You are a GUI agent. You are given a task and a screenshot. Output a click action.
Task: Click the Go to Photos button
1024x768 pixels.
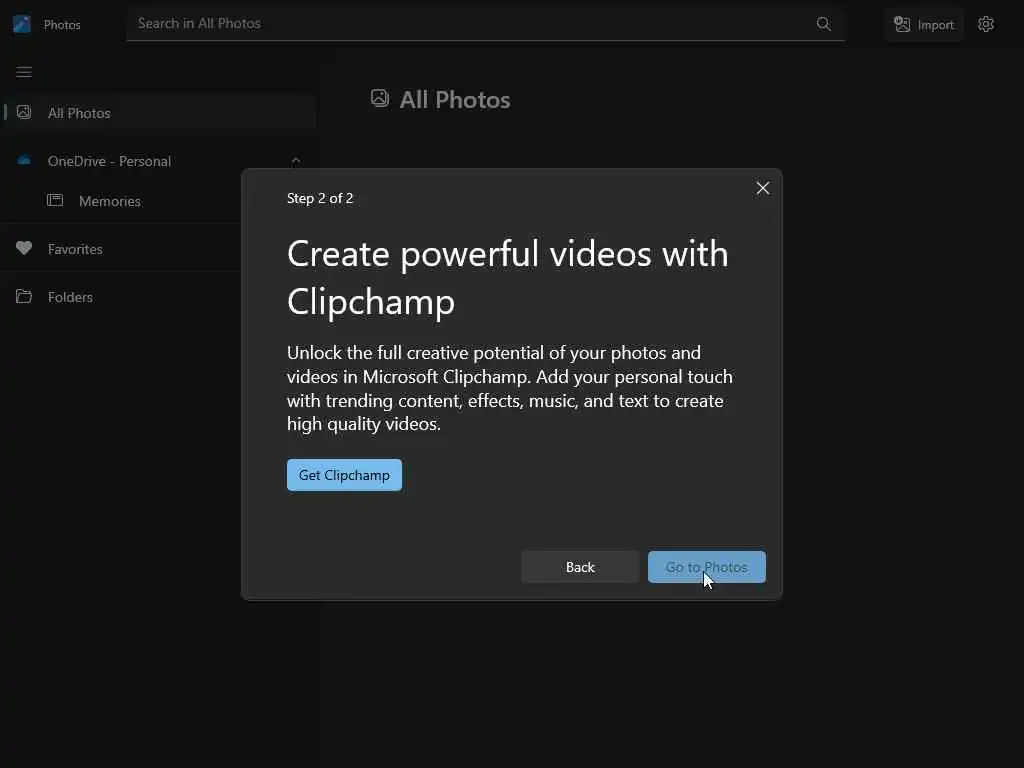tap(707, 567)
